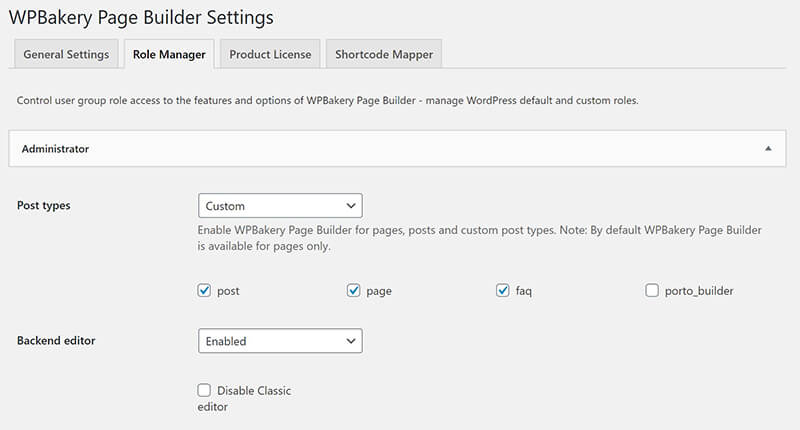The width and height of the screenshot is (800, 430).
Task: Click the Administrator role header title
Action: (55, 148)
